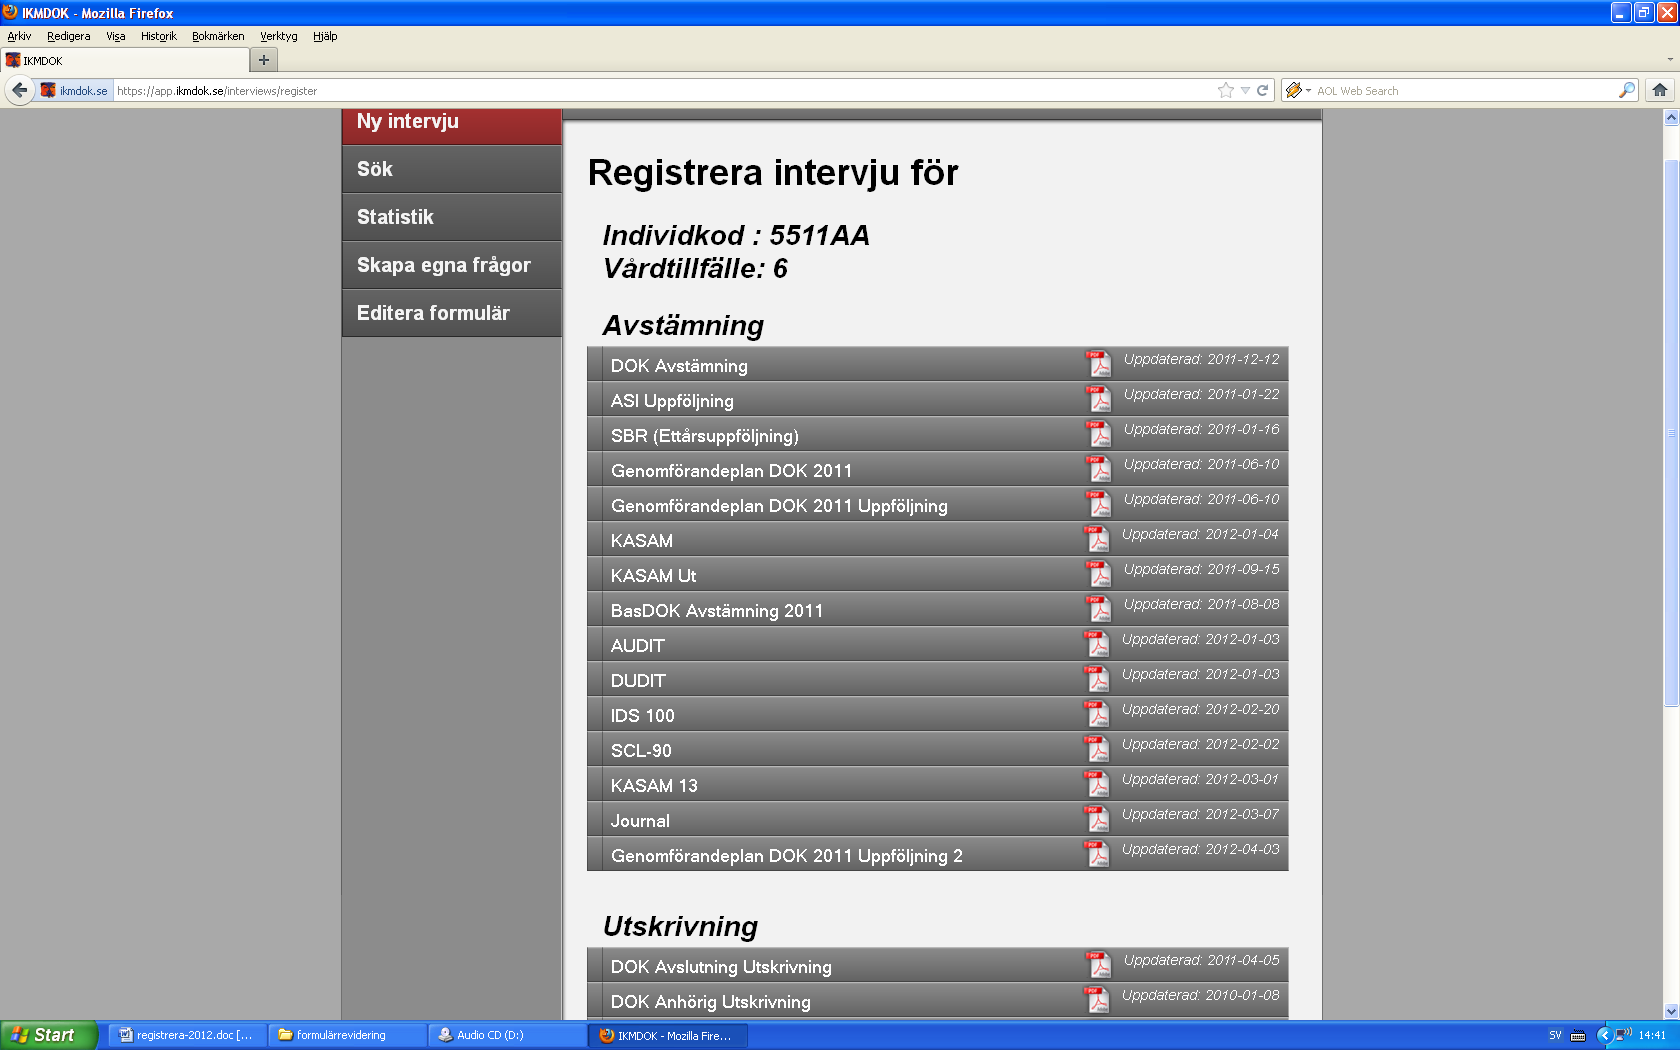
Task: Open PDF icon for SBR (Ettårsuppföljning)
Action: pos(1099,434)
